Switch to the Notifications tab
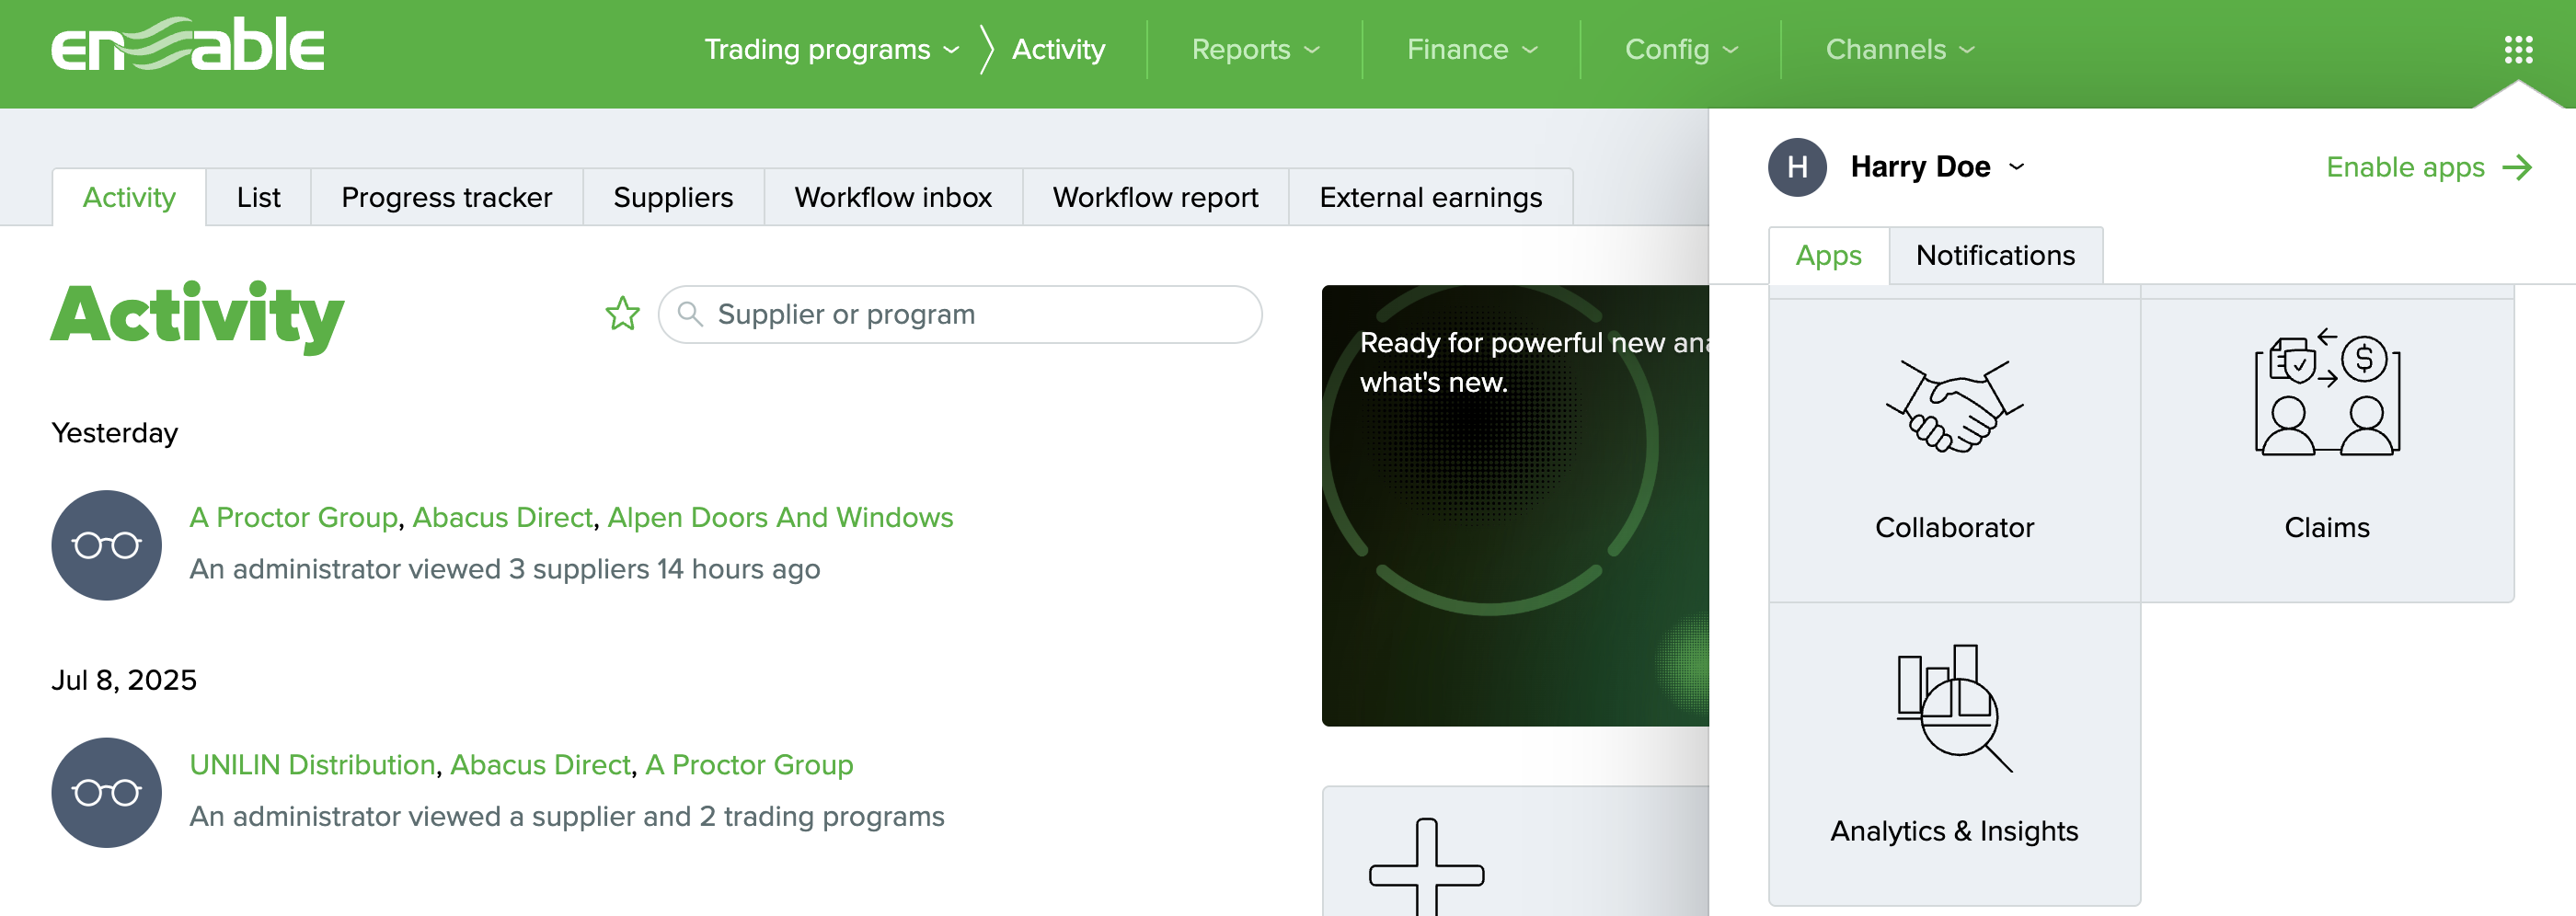Screen dimensions: 2576x916 coord(1994,256)
